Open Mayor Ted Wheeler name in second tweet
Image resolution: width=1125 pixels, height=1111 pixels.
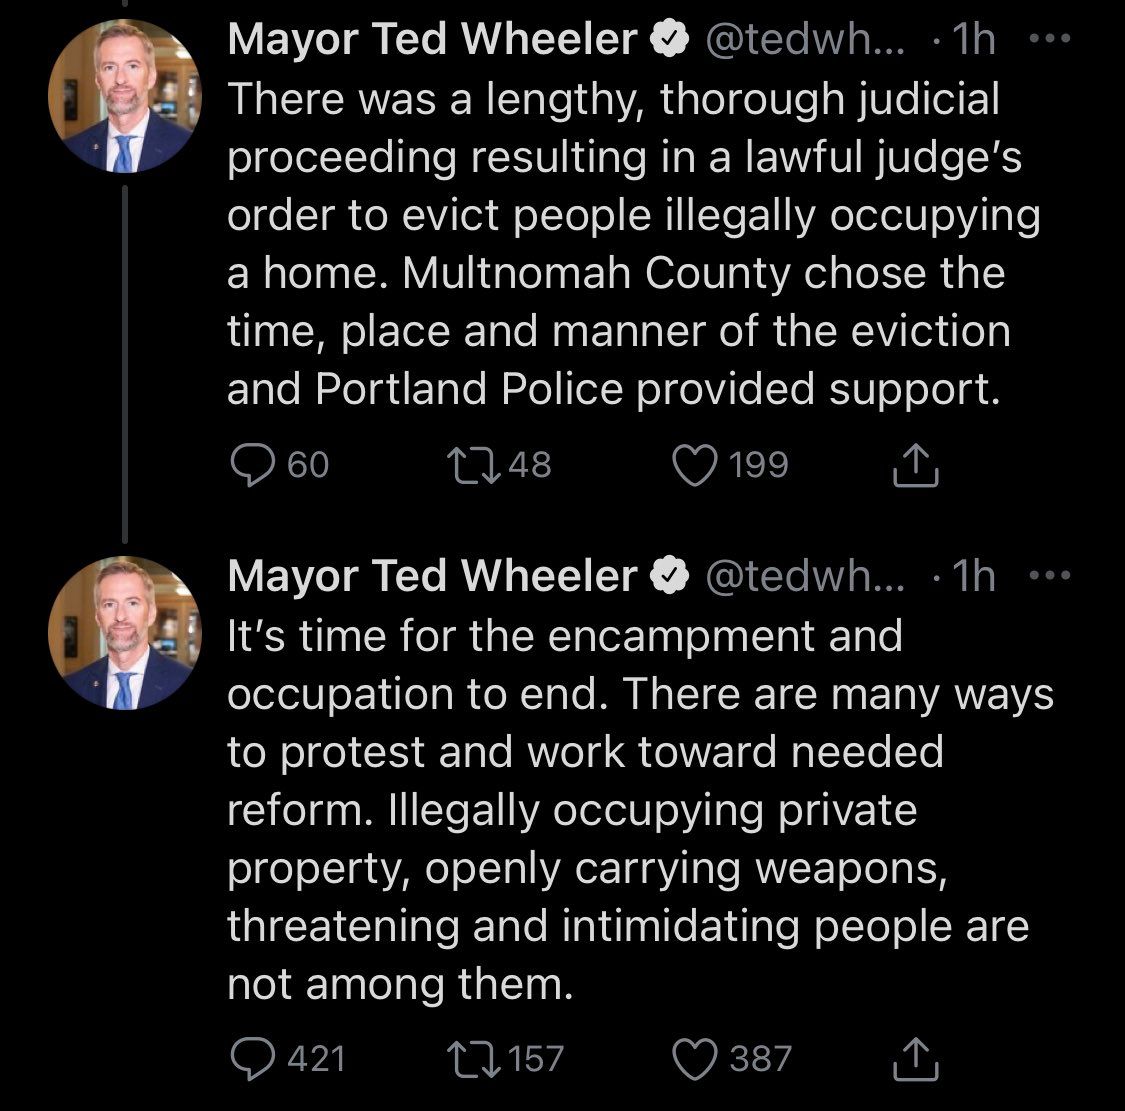point(432,576)
